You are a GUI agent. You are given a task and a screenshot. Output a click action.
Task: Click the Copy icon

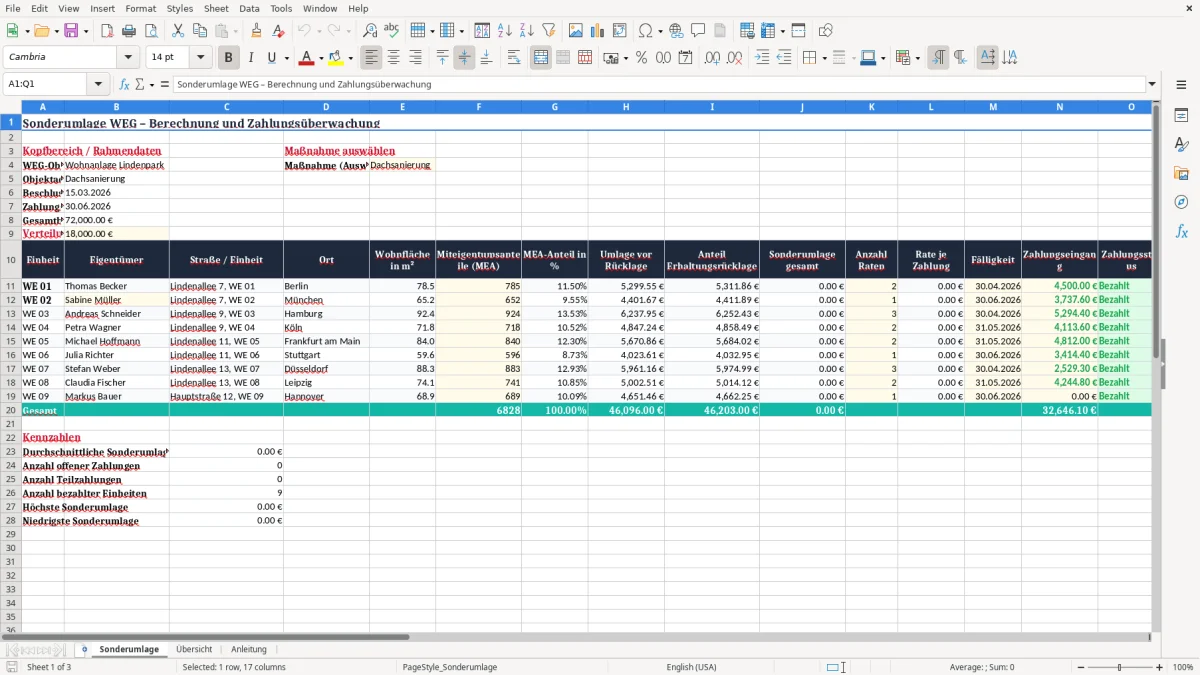200,31
